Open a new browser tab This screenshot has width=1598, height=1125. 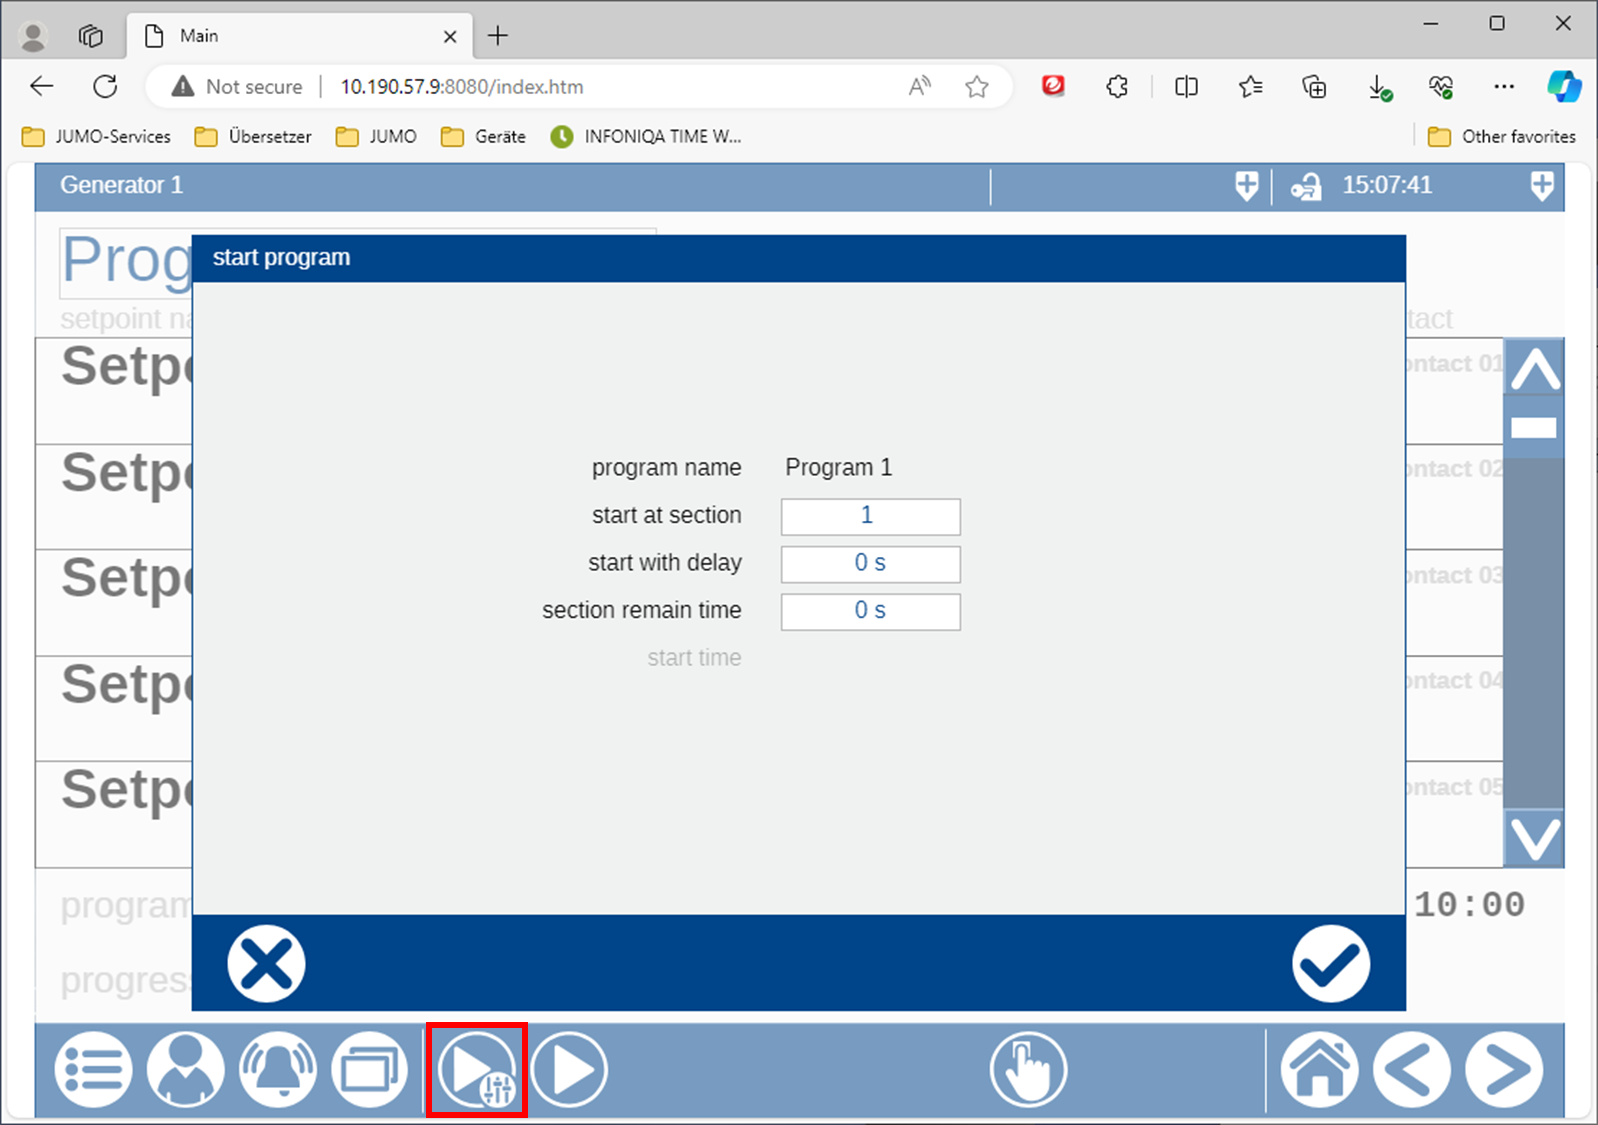(x=498, y=36)
